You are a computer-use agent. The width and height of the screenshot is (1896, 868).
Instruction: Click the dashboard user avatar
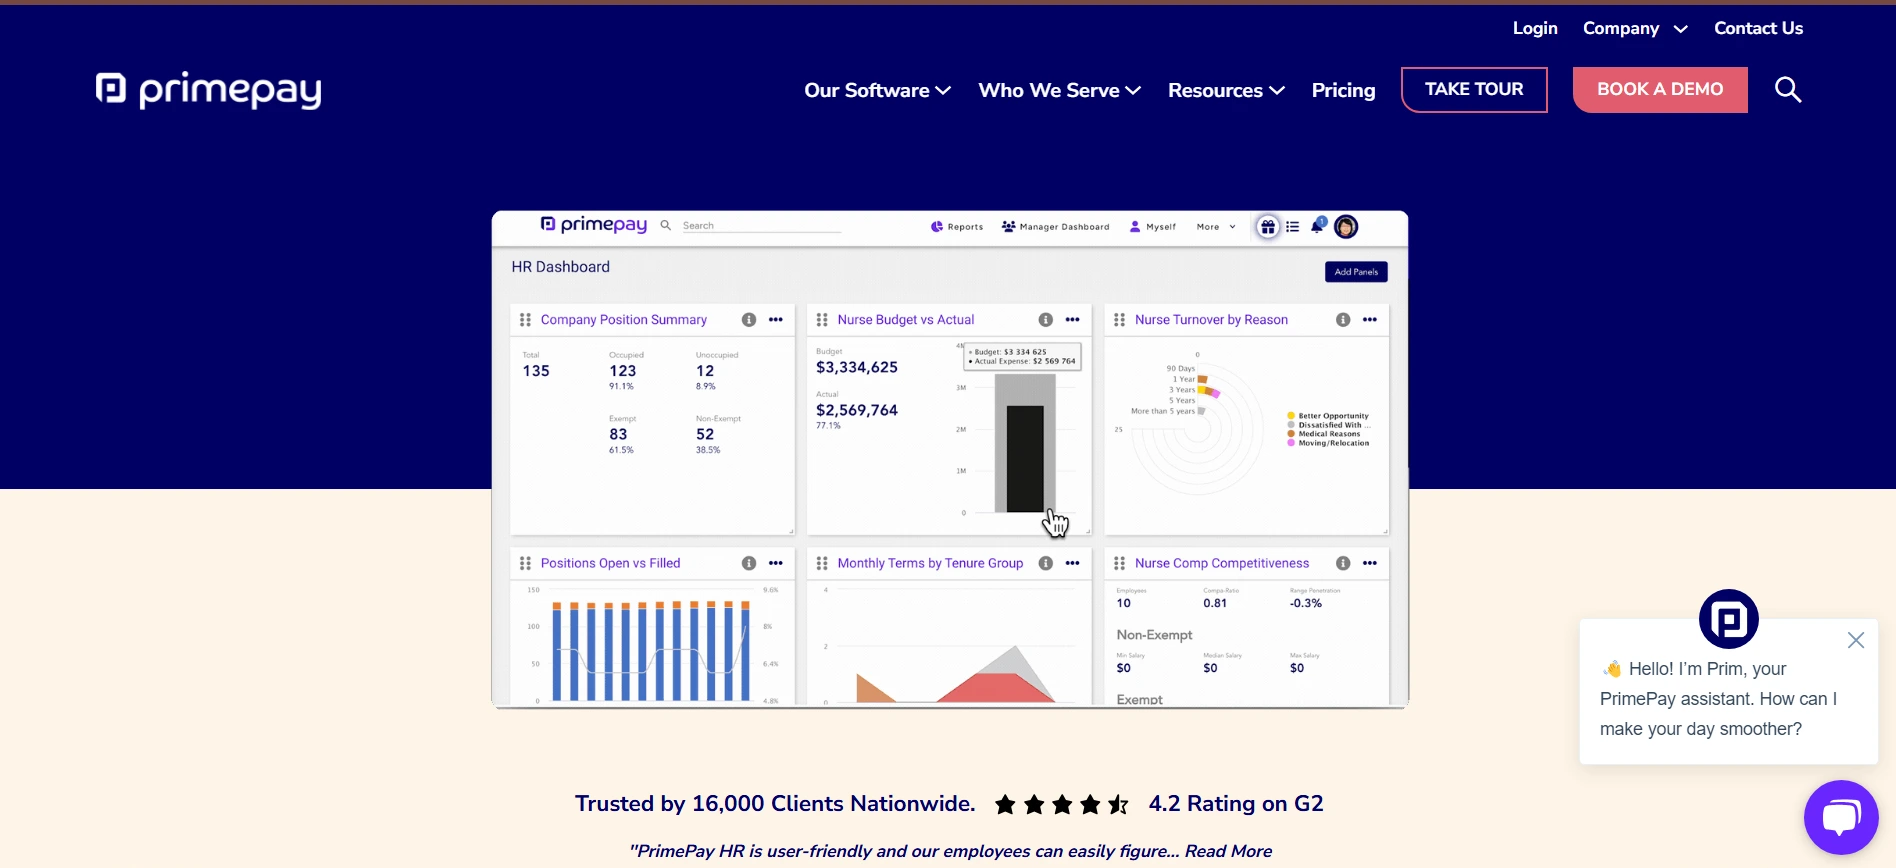(x=1346, y=227)
